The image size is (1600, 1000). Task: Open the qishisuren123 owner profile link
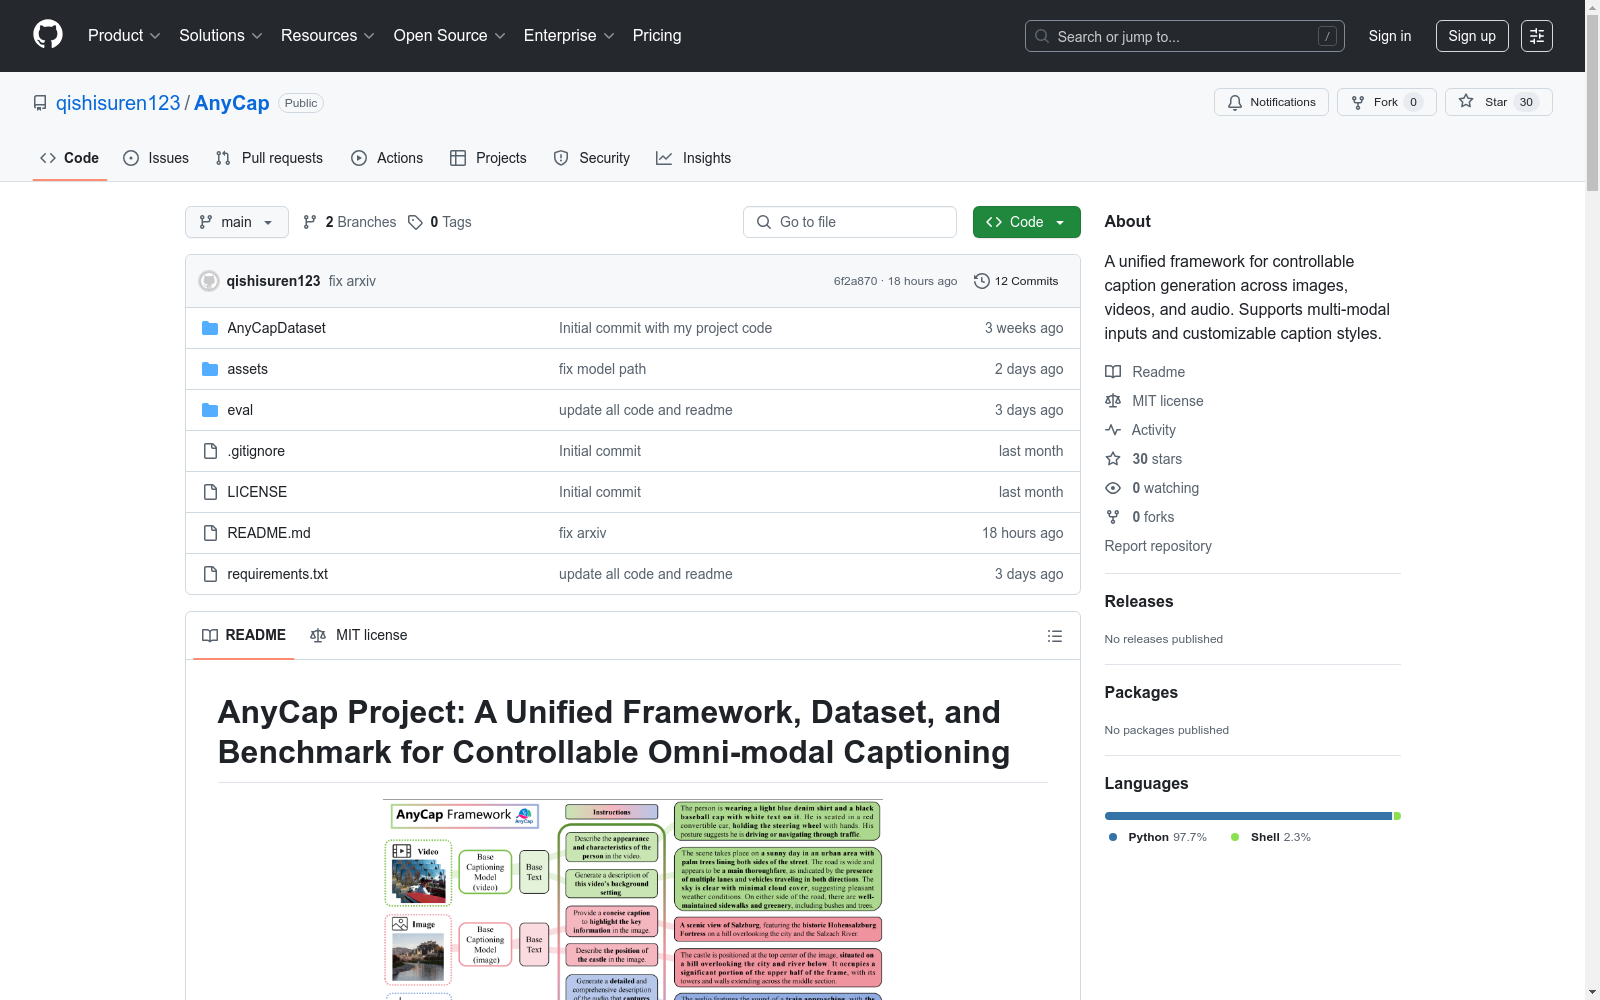(118, 103)
